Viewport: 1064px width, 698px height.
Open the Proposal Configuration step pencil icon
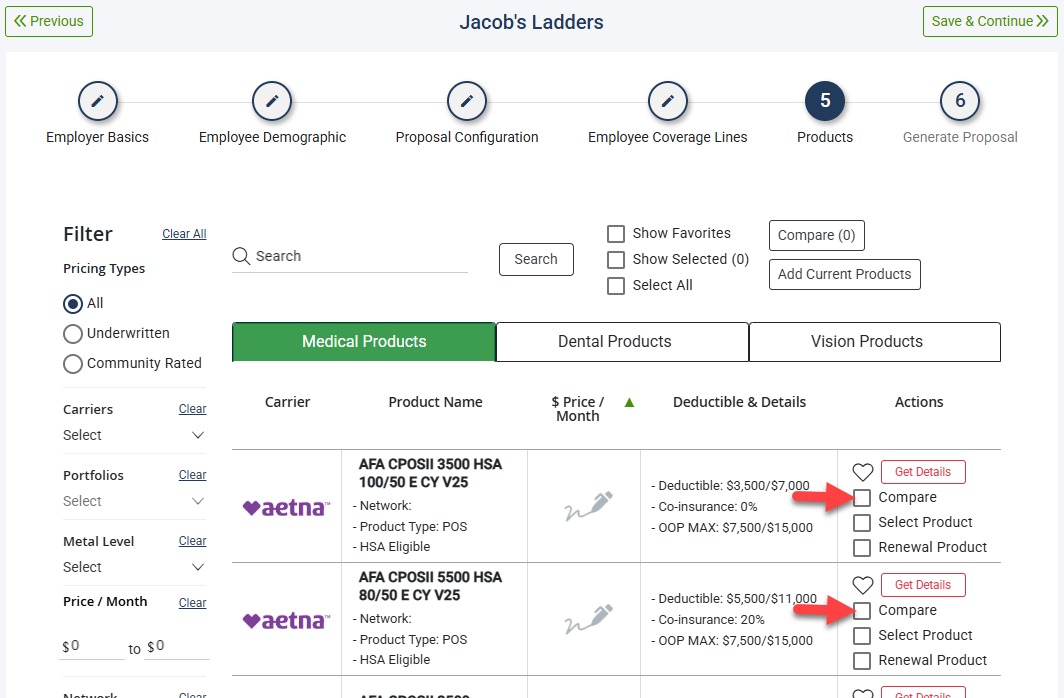(467, 101)
